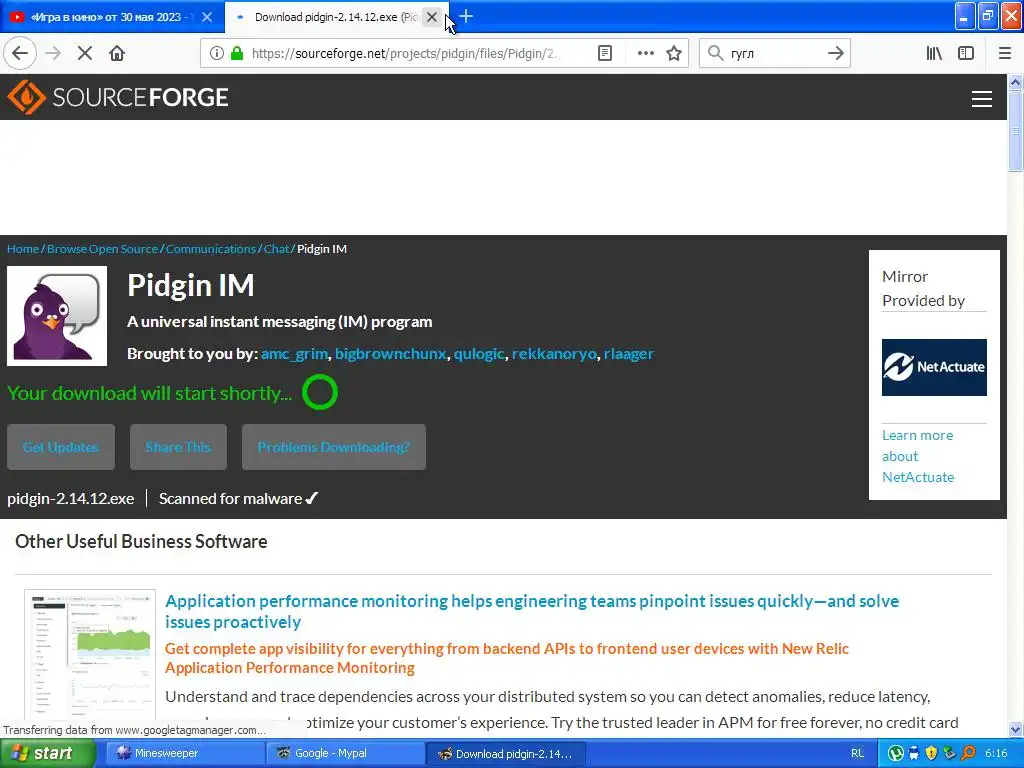Switch to Google - Mypal taskbar window
1024x768 pixels.
(x=345, y=754)
